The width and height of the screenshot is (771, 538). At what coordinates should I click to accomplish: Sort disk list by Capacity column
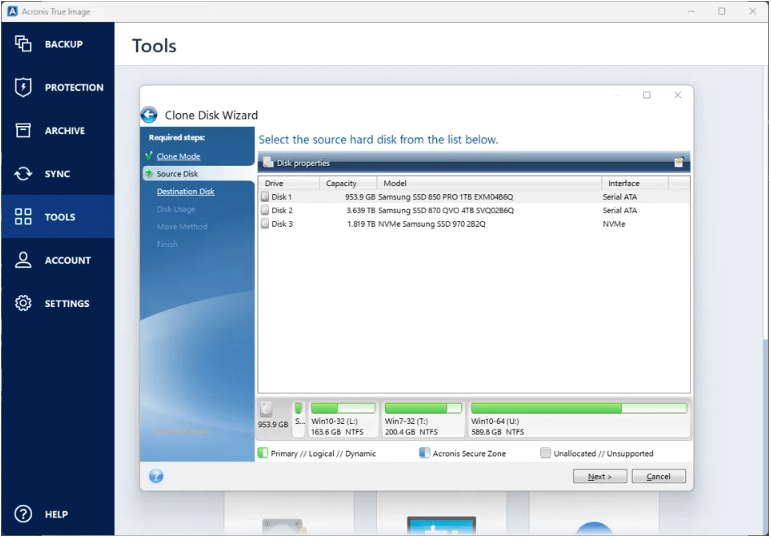click(x=347, y=184)
